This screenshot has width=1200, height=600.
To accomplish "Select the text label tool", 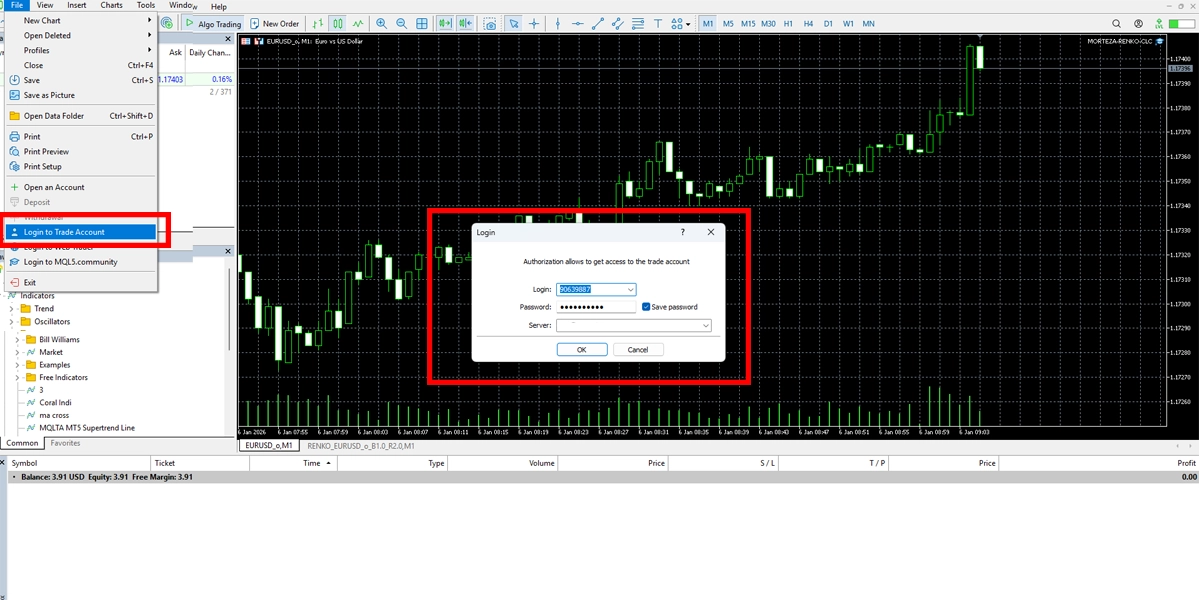I will point(659,23).
